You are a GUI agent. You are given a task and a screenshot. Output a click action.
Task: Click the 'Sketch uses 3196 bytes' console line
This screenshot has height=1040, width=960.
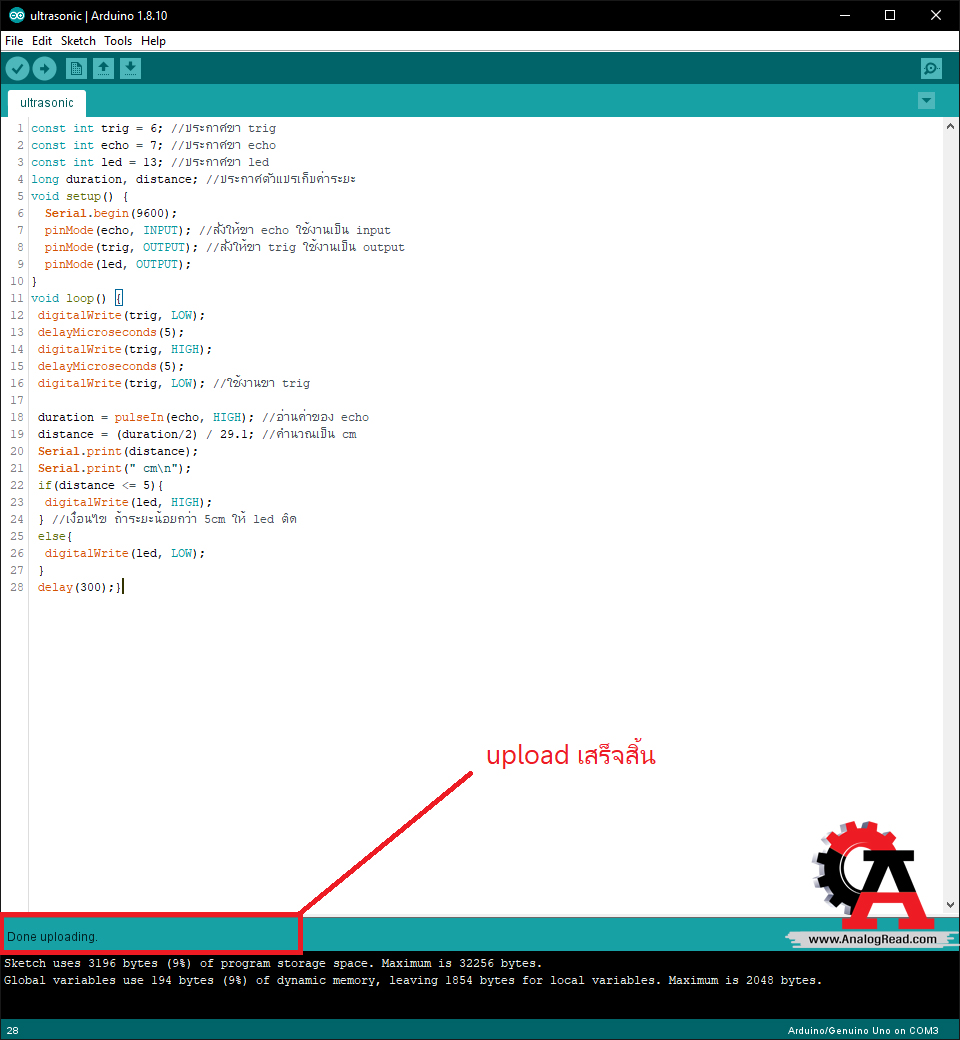[x=273, y=963]
